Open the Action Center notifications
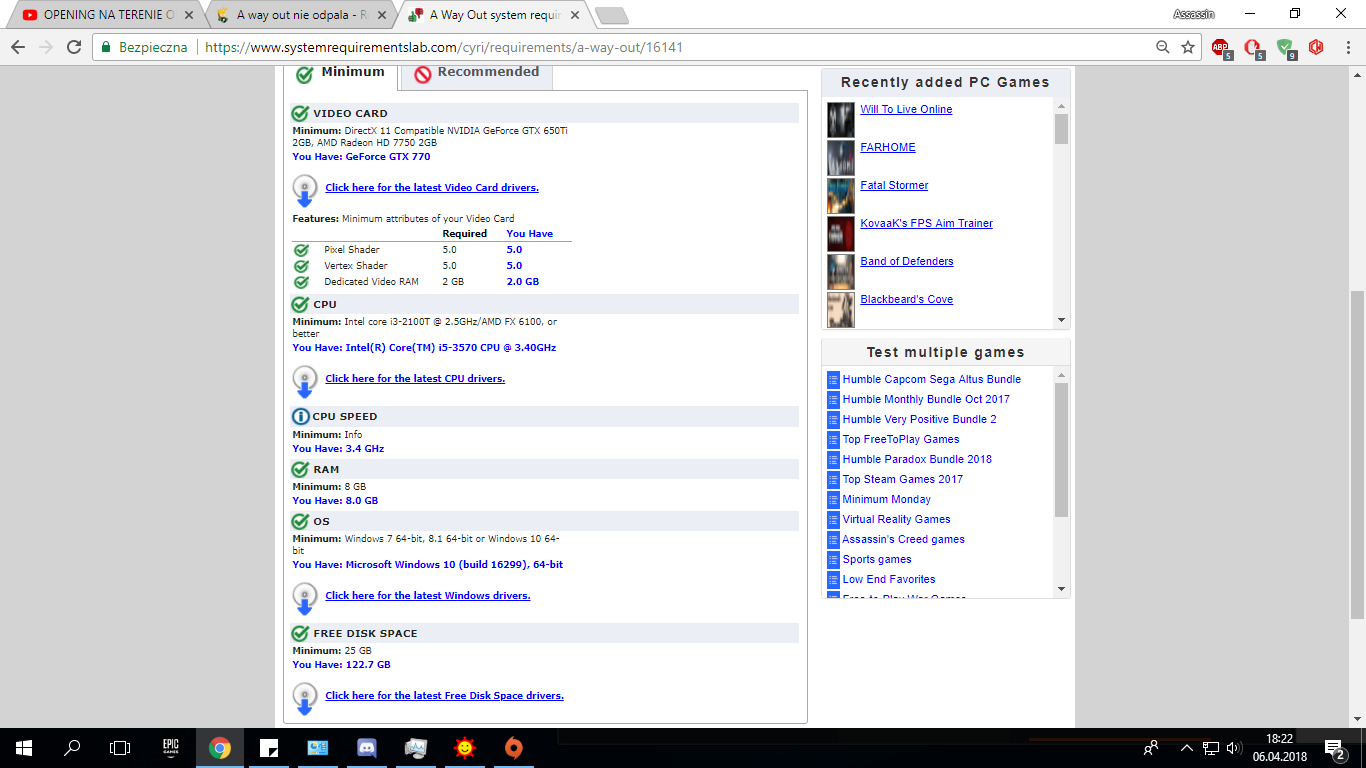Viewport: 1366px width, 768px height. click(1334, 747)
